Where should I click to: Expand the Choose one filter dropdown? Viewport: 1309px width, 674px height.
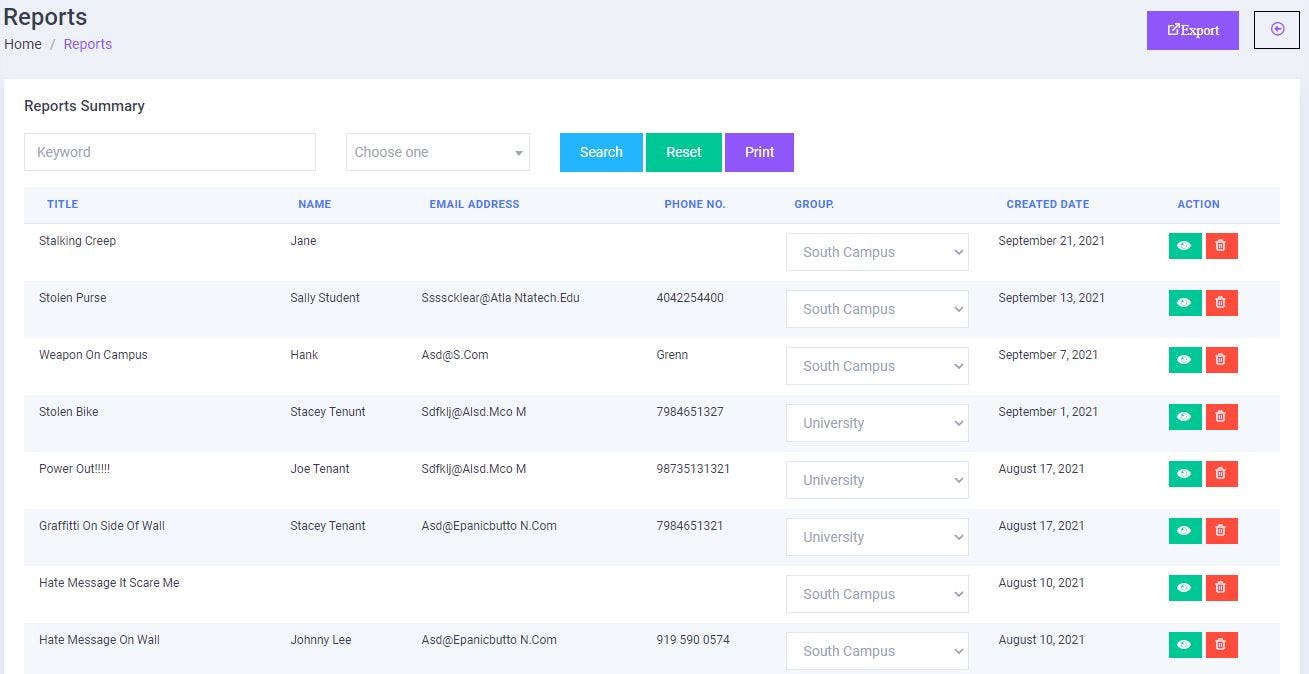click(437, 152)
